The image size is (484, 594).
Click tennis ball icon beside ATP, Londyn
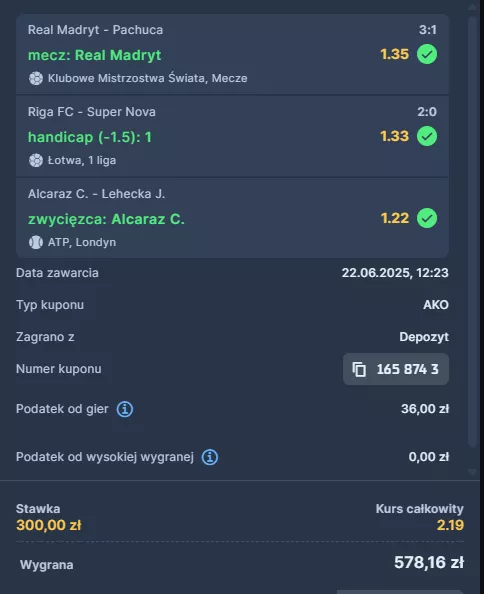36,242
